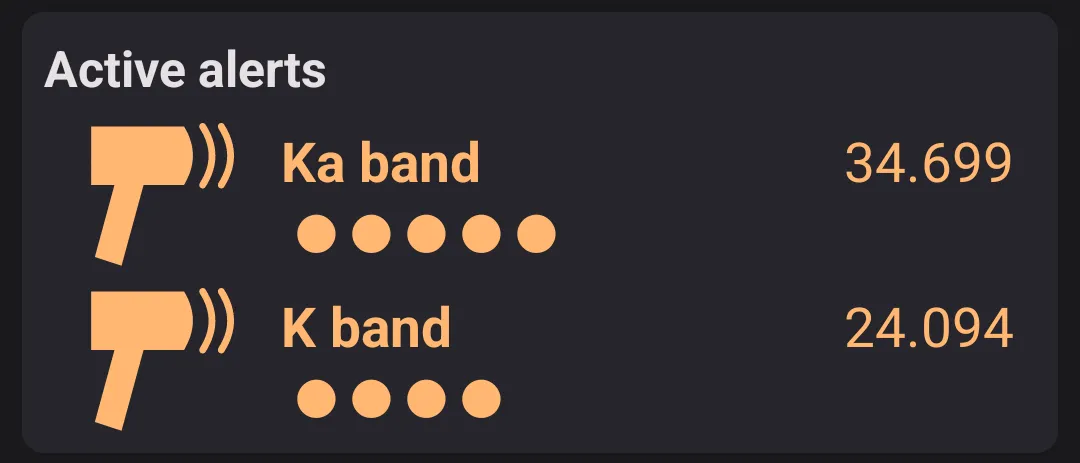Click the 24.094 frequency value
The width and height of the screenshot is (1080, 463).
(929, 329)
